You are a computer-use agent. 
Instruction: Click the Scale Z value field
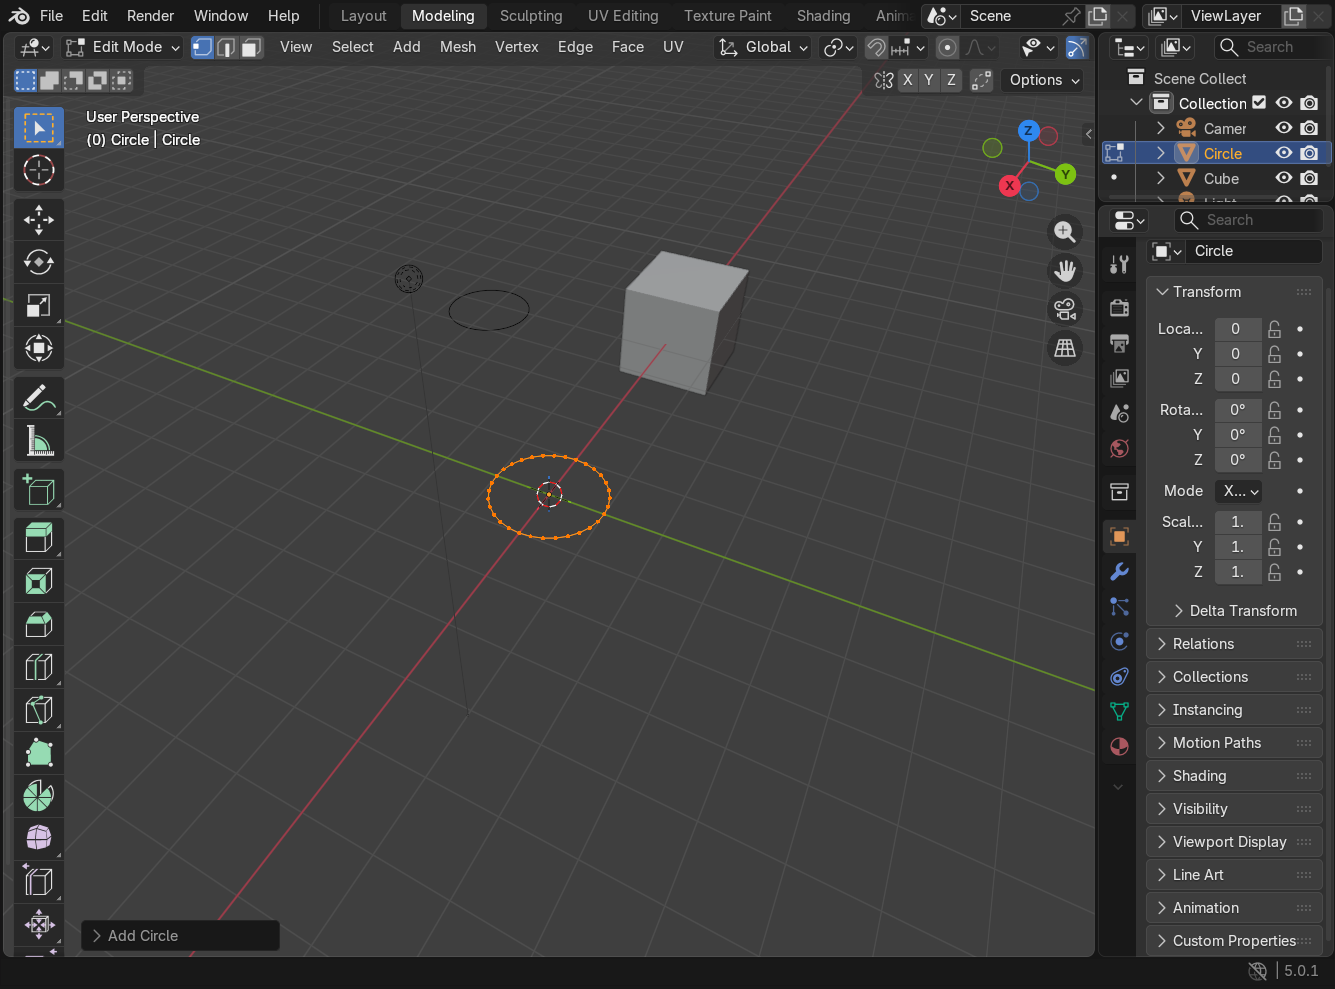(x=1237, y=572)
